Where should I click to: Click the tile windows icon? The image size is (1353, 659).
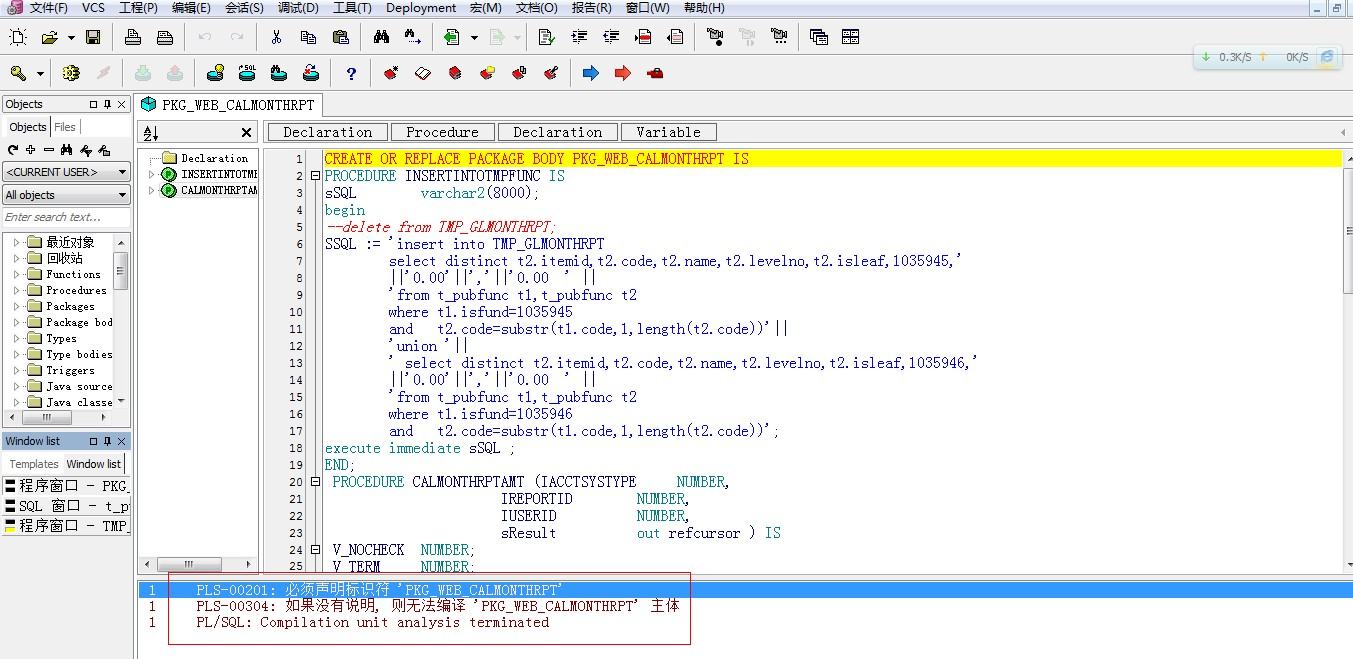click(851, 38)
